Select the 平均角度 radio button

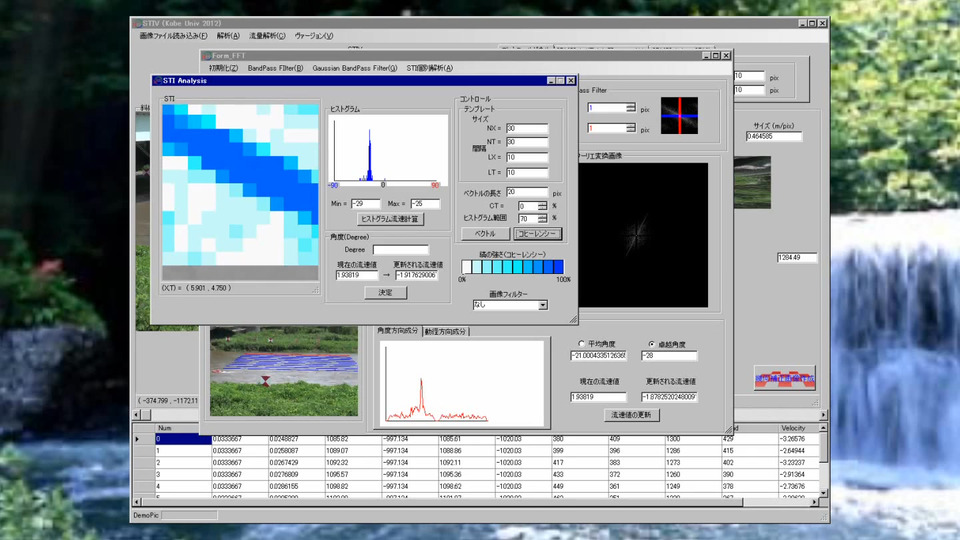582,344
